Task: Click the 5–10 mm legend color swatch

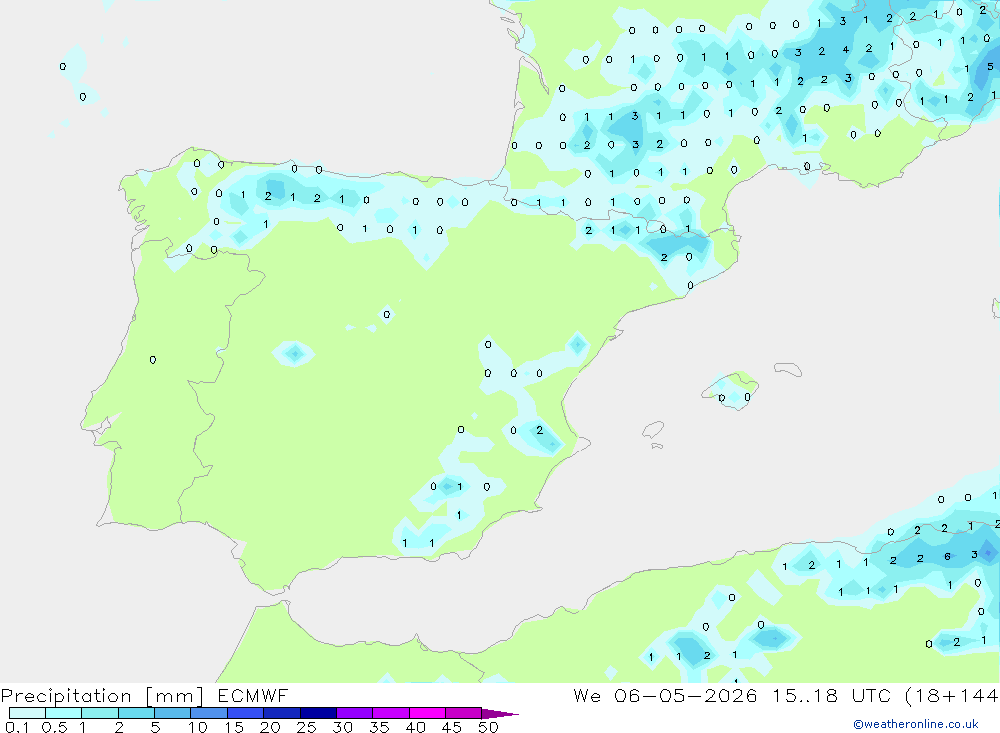Action: pyautogui.click(x=173, y=713)
